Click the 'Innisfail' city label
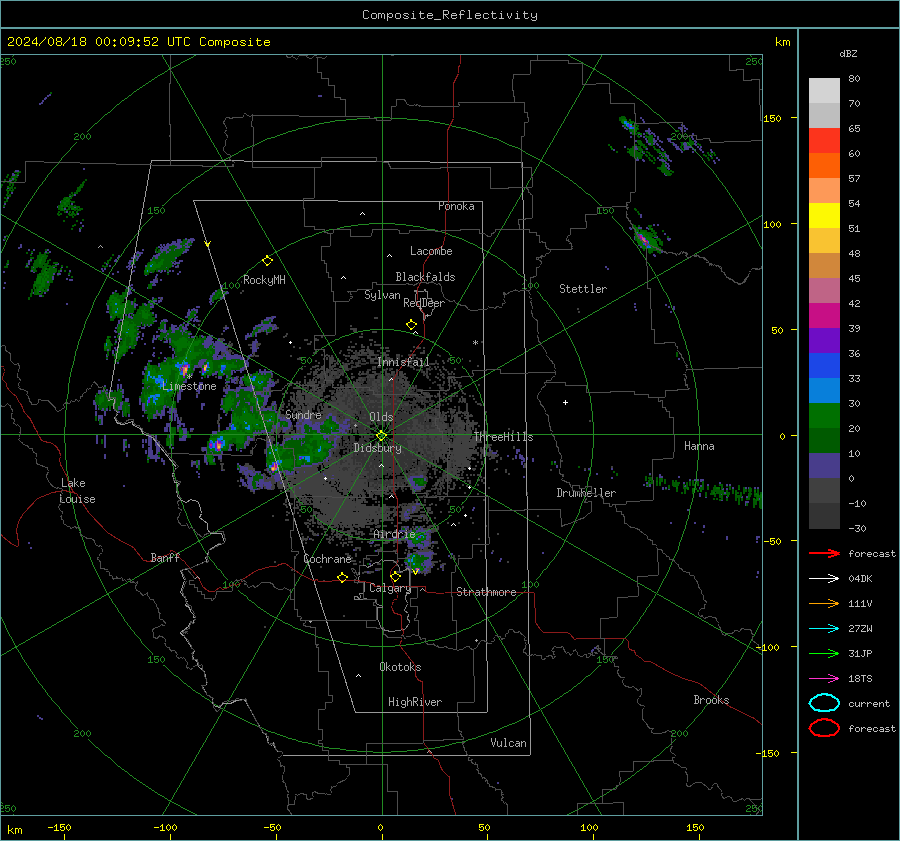 point(403,362)
